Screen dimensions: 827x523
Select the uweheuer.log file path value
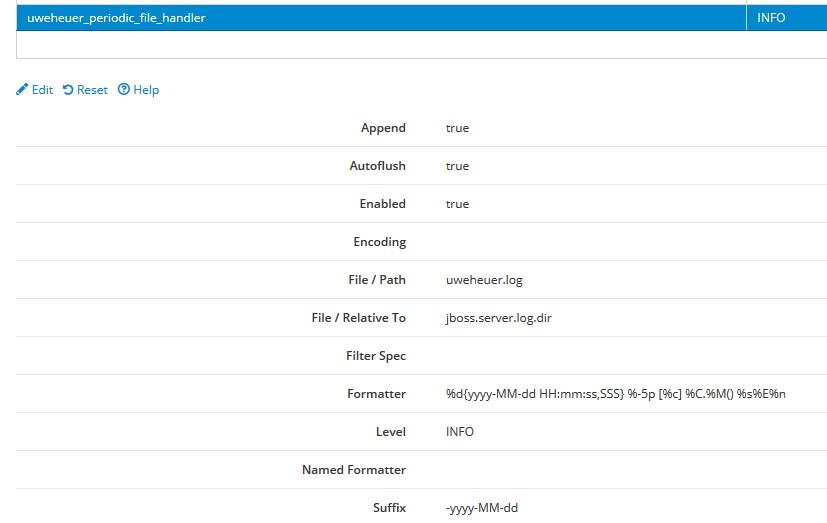(484, 280)
